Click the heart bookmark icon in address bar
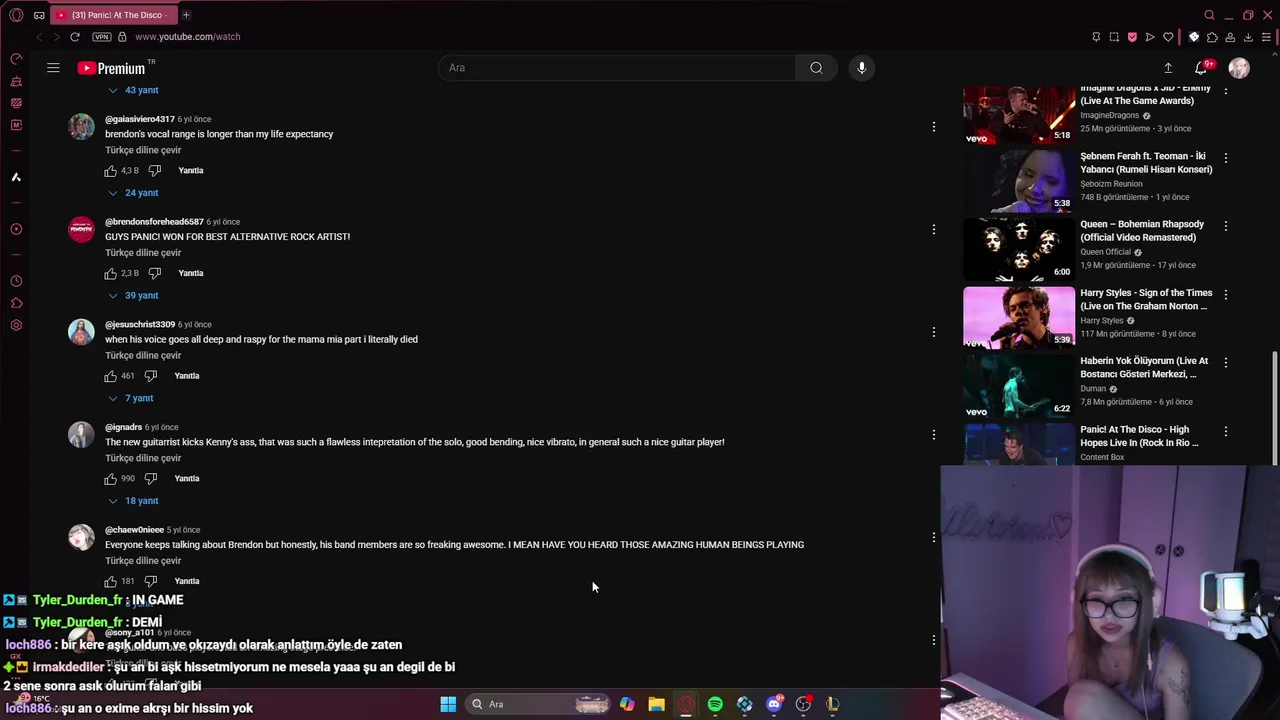This screenshot has width=1280, height=720. 1168,37
